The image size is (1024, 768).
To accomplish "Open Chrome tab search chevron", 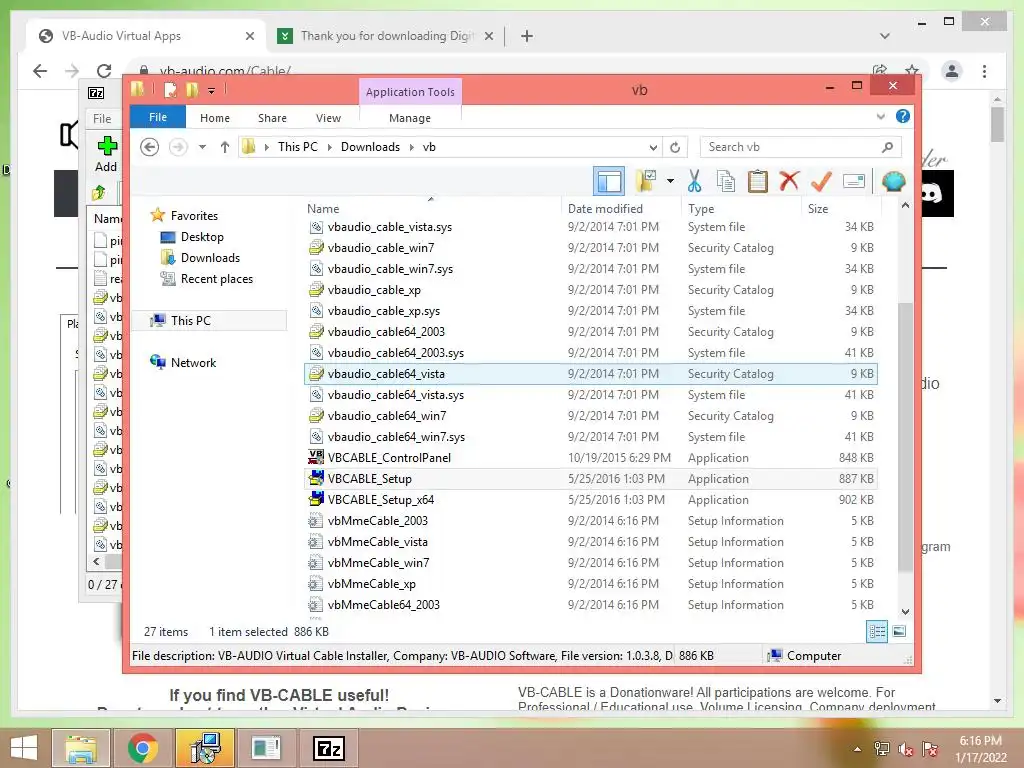I will (x=884, y=36).
